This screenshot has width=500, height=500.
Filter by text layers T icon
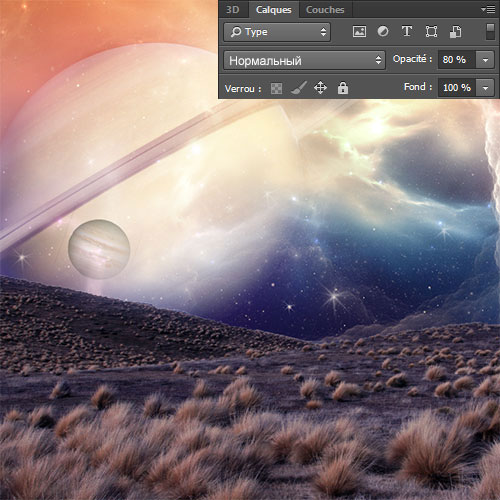pos(407,32)
